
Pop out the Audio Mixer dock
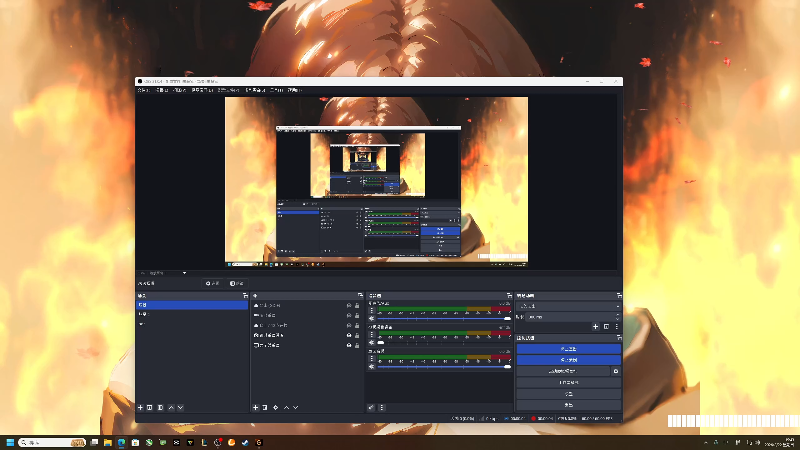tap(509, 295)
